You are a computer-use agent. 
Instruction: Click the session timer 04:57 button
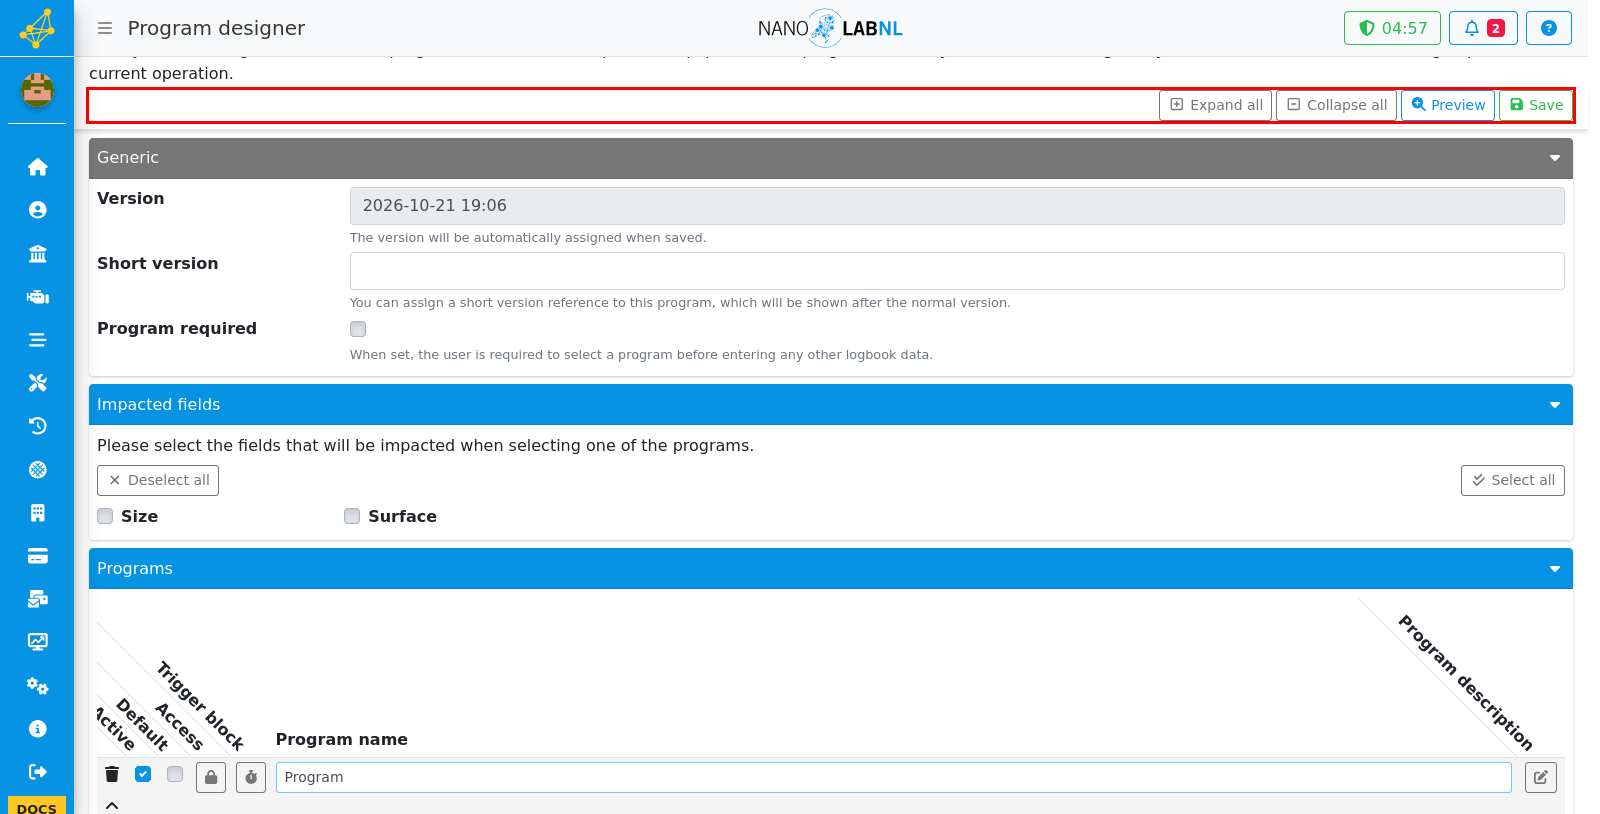[1392, 28]
